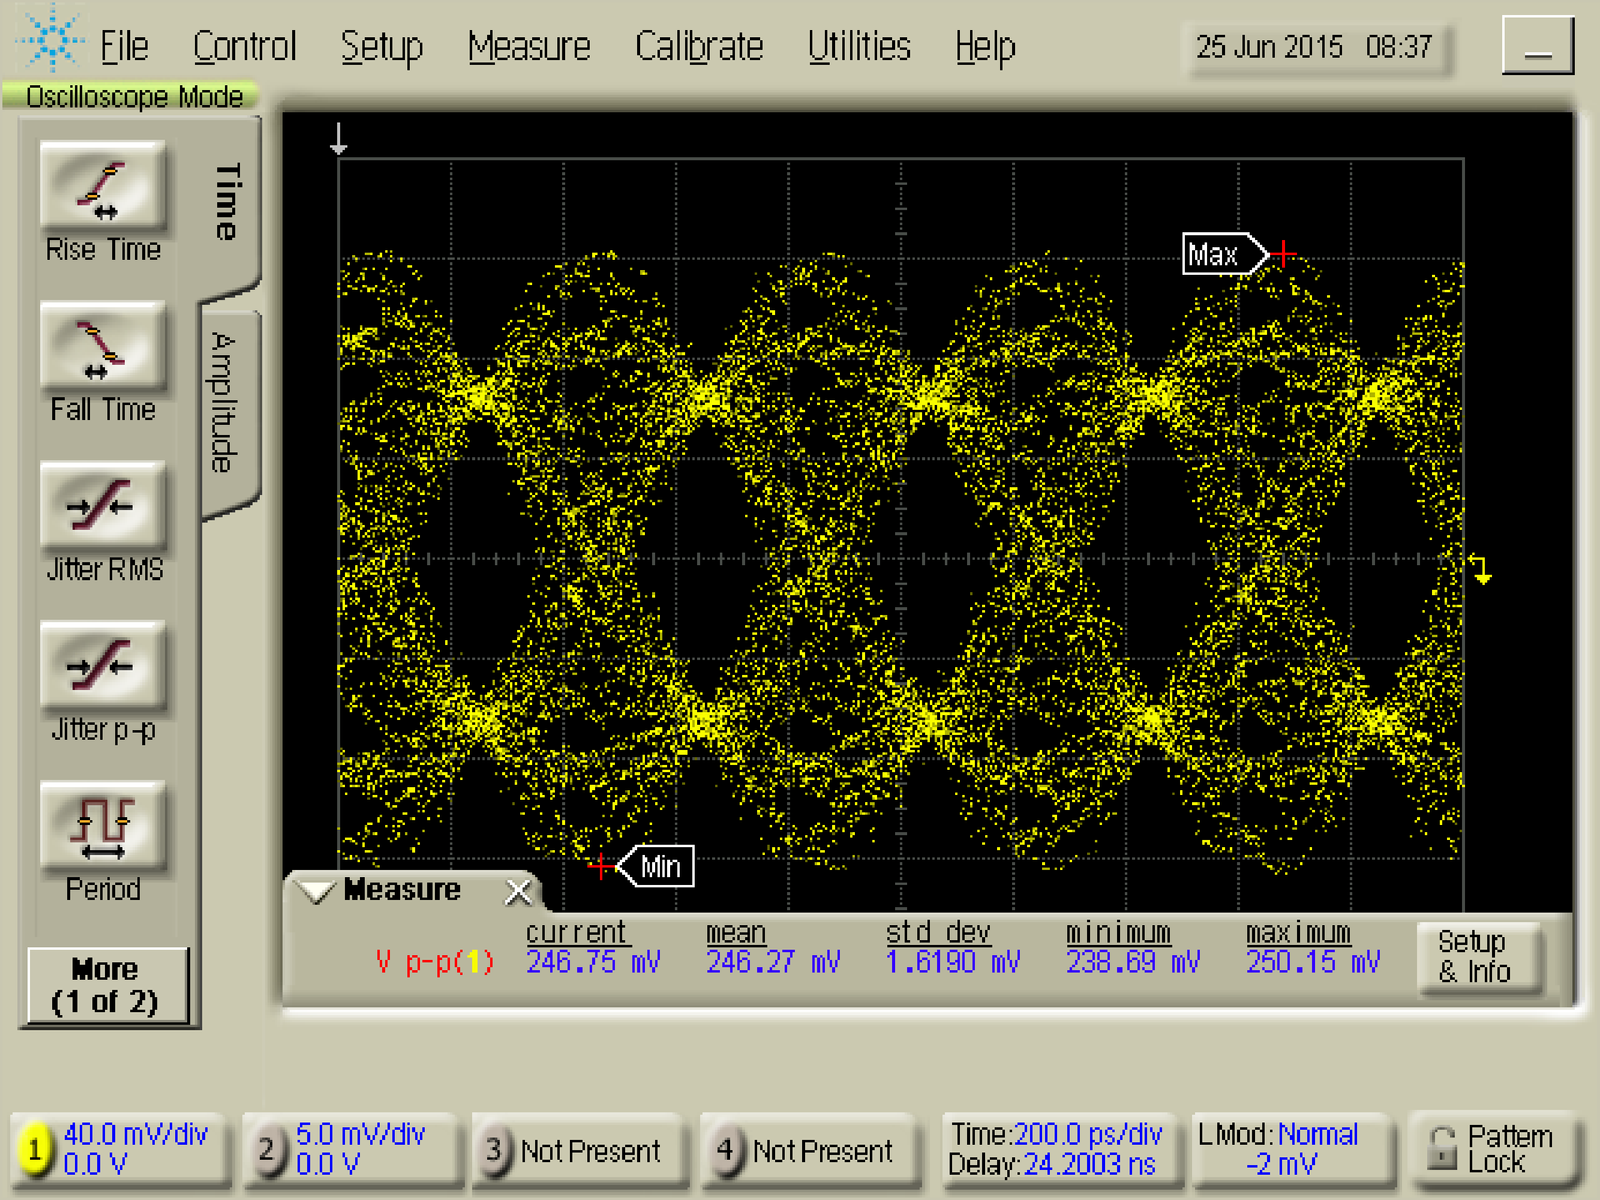This screenshot has width=1600, height=1200.
Task: Click the Jitter RMS measurement icon
Action: [x=102, y=506]
